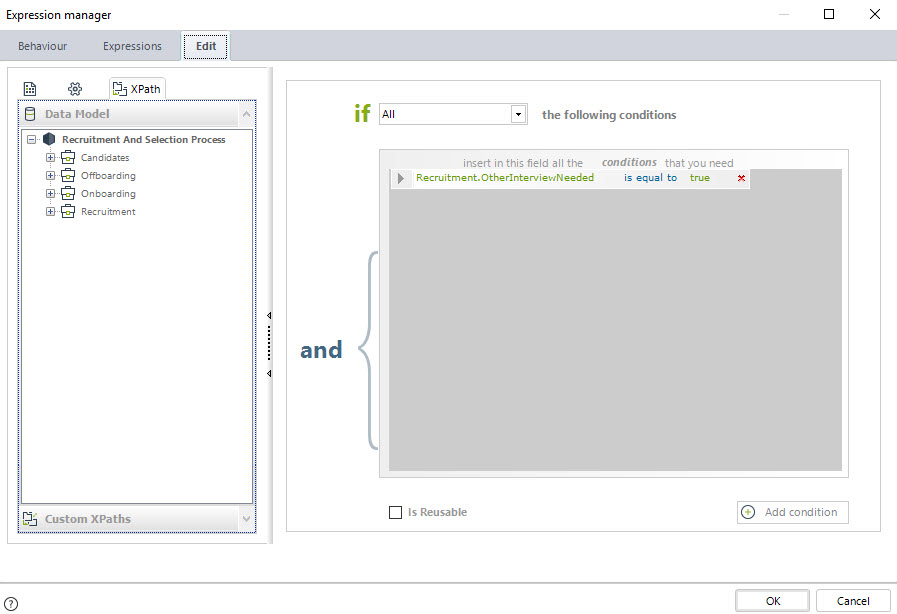Click the Candidates entity briefcase icon
The image size is (897, 614).
coord(68,158)
